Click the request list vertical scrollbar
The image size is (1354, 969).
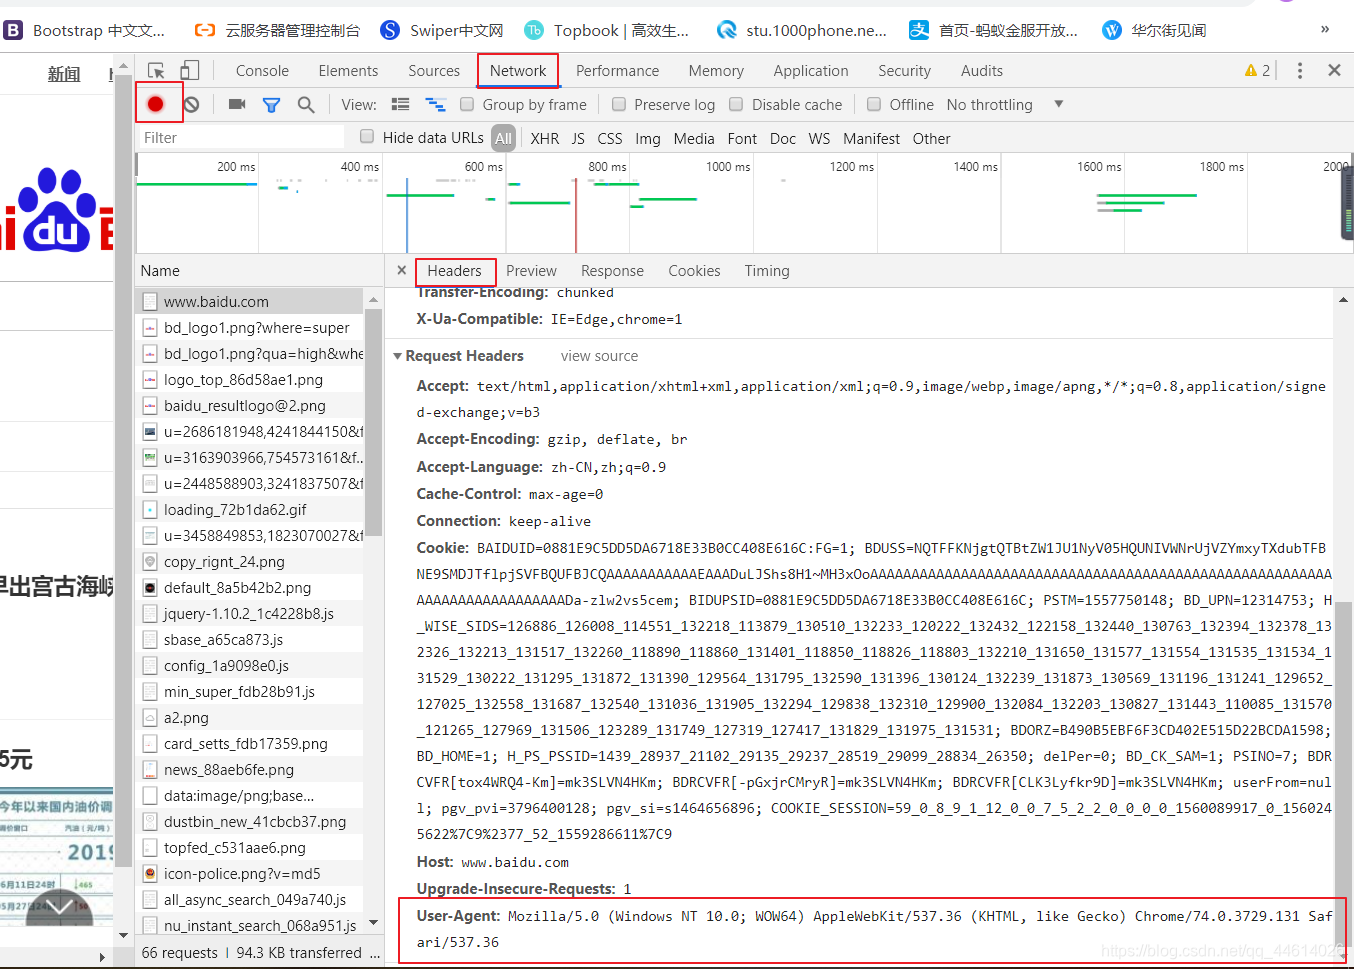point(374,423)
